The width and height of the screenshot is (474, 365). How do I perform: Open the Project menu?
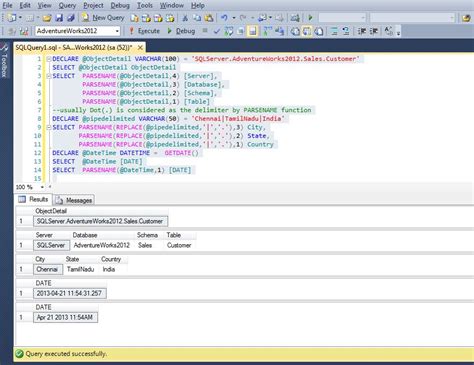click(x=93, y=5)
